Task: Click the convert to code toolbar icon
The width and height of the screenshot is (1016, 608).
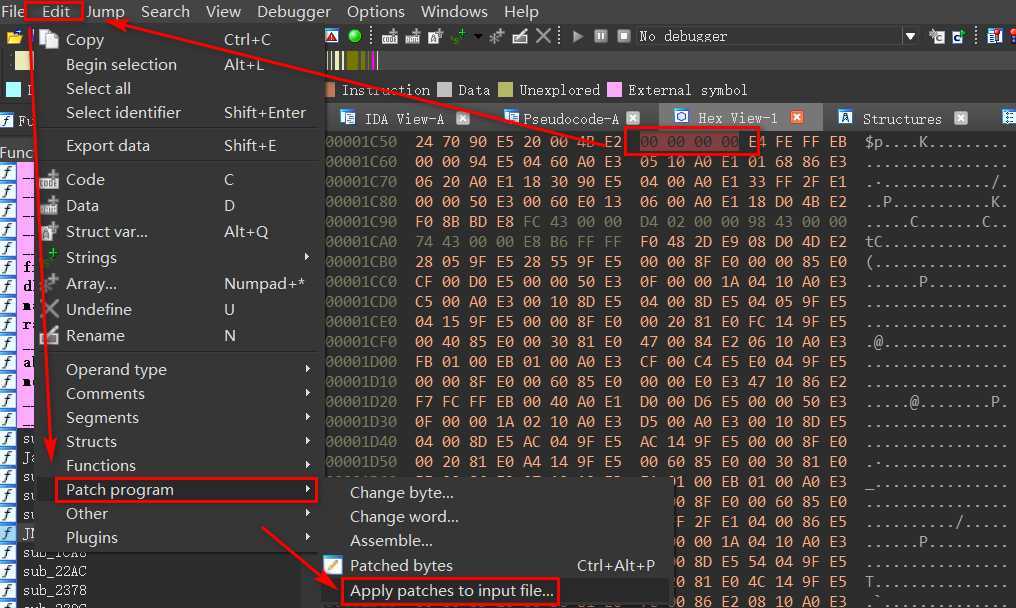Action: tap(390, 36)
